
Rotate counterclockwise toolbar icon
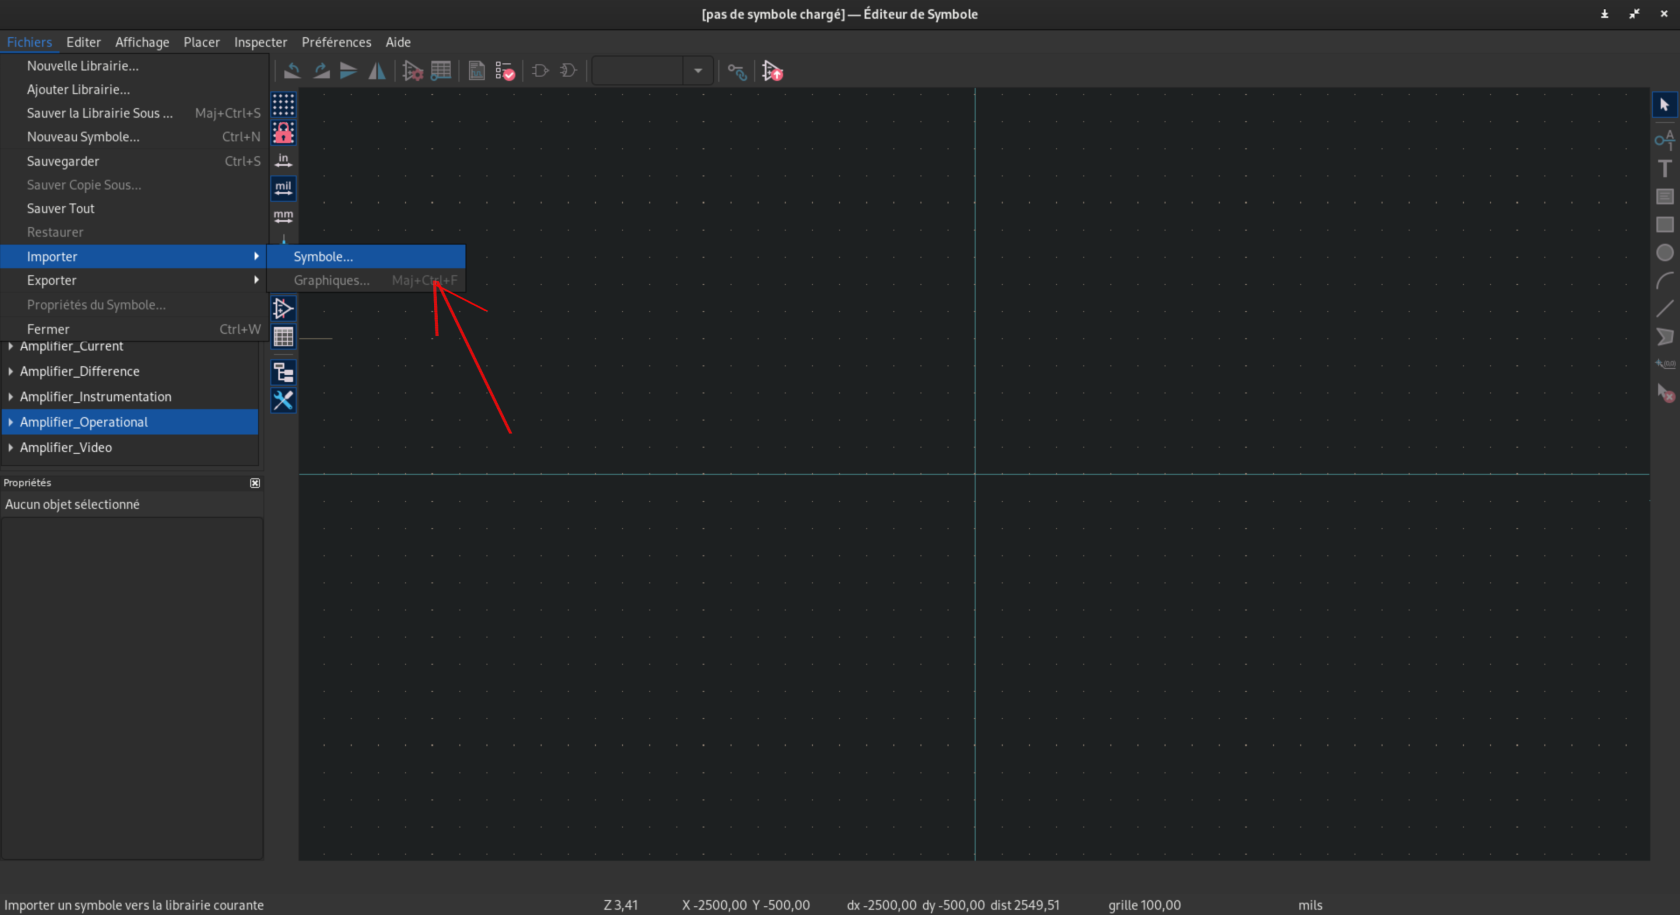(292, 71)
